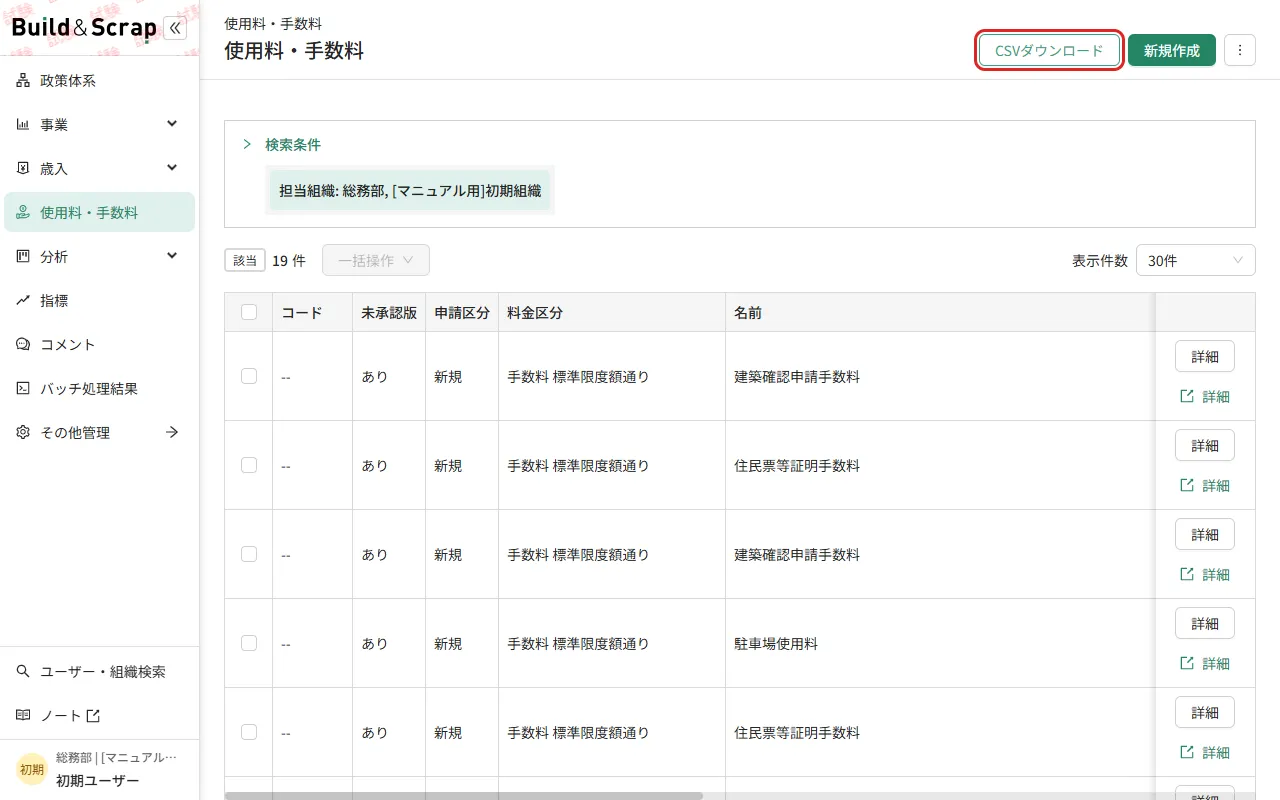Image resolution: width=1280 pixels, height=800 pixels.
Task: Open external 詳細 link in first 住民票等証明手数料 row
Action: (x=1205, y=486)
